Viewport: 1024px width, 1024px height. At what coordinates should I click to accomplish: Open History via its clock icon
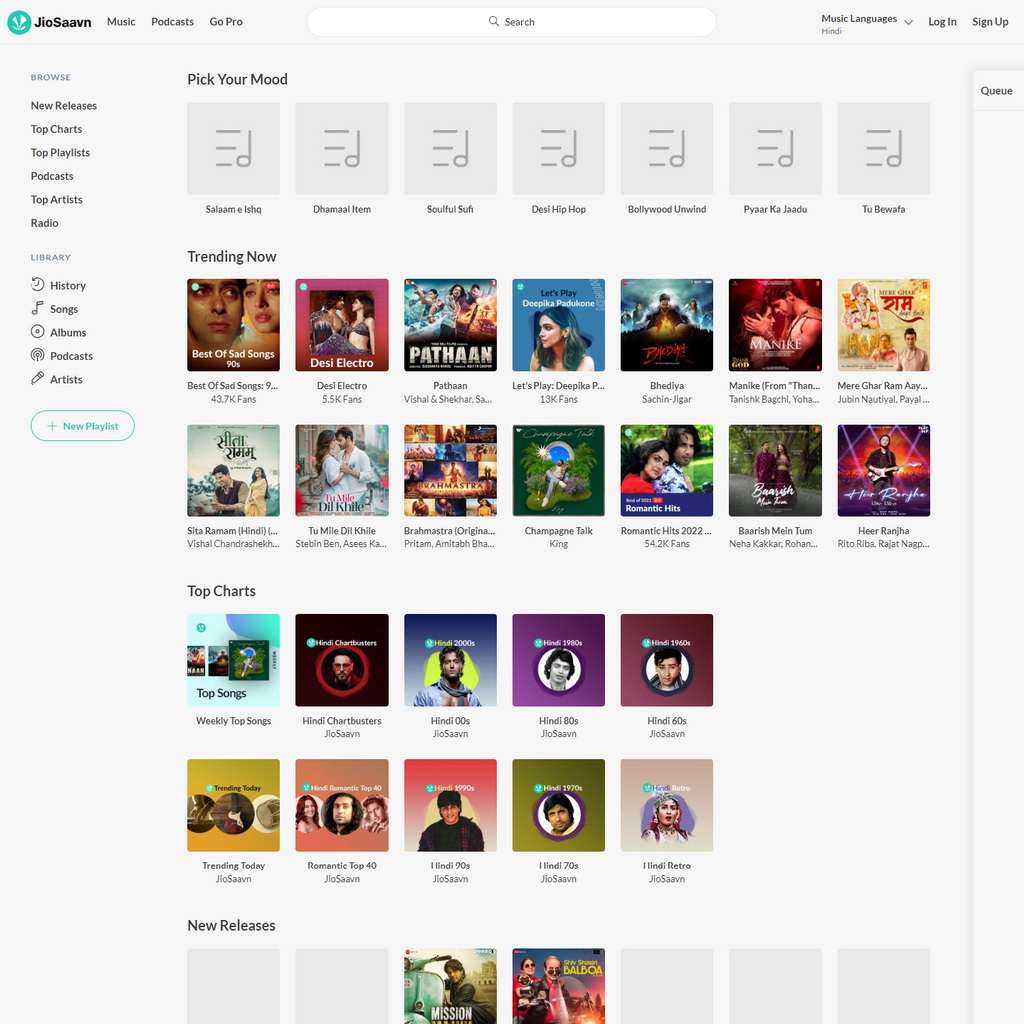coord(38,285)
